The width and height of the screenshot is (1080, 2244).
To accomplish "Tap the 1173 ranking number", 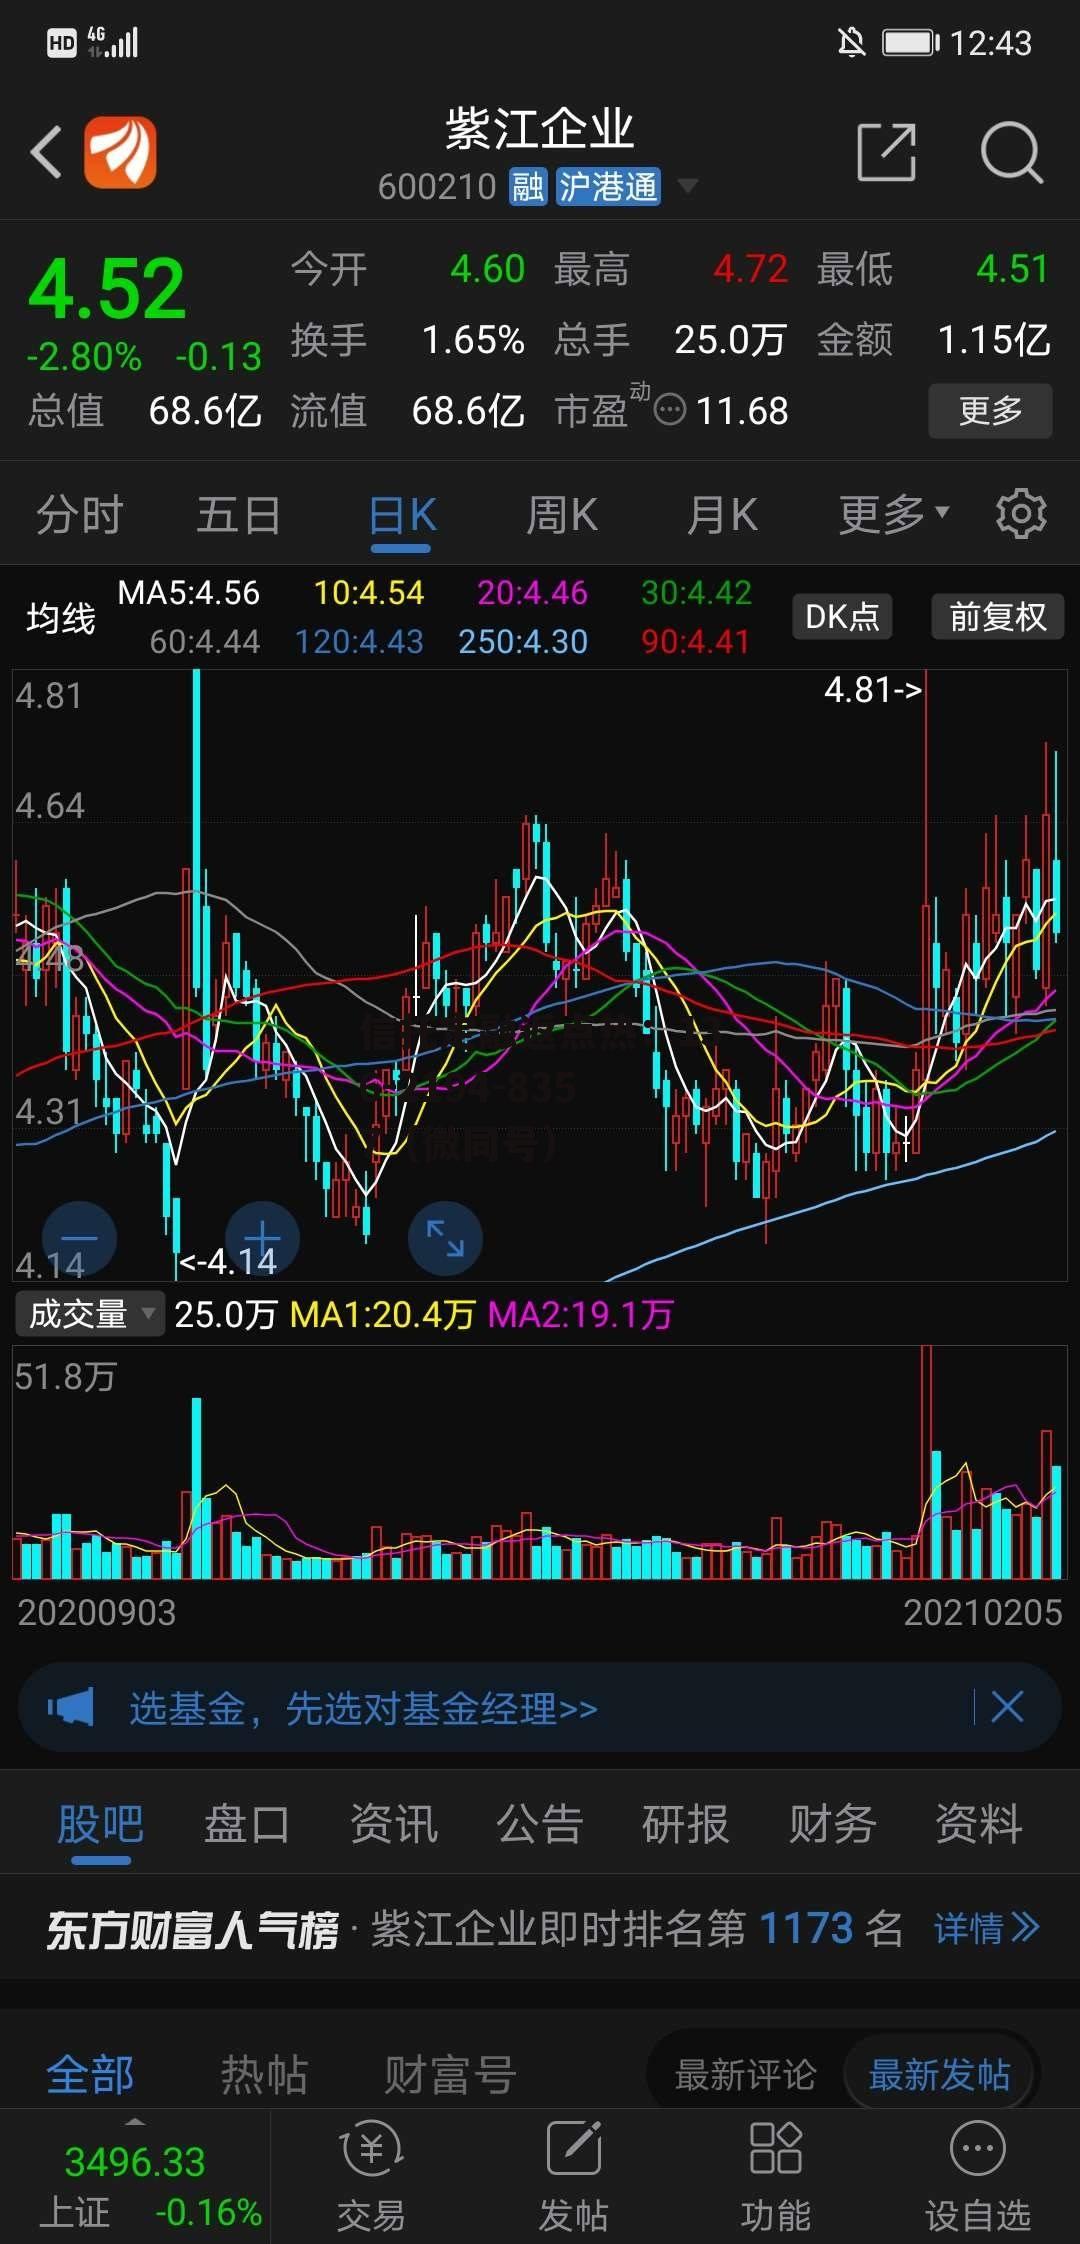I will [806, 1928].
